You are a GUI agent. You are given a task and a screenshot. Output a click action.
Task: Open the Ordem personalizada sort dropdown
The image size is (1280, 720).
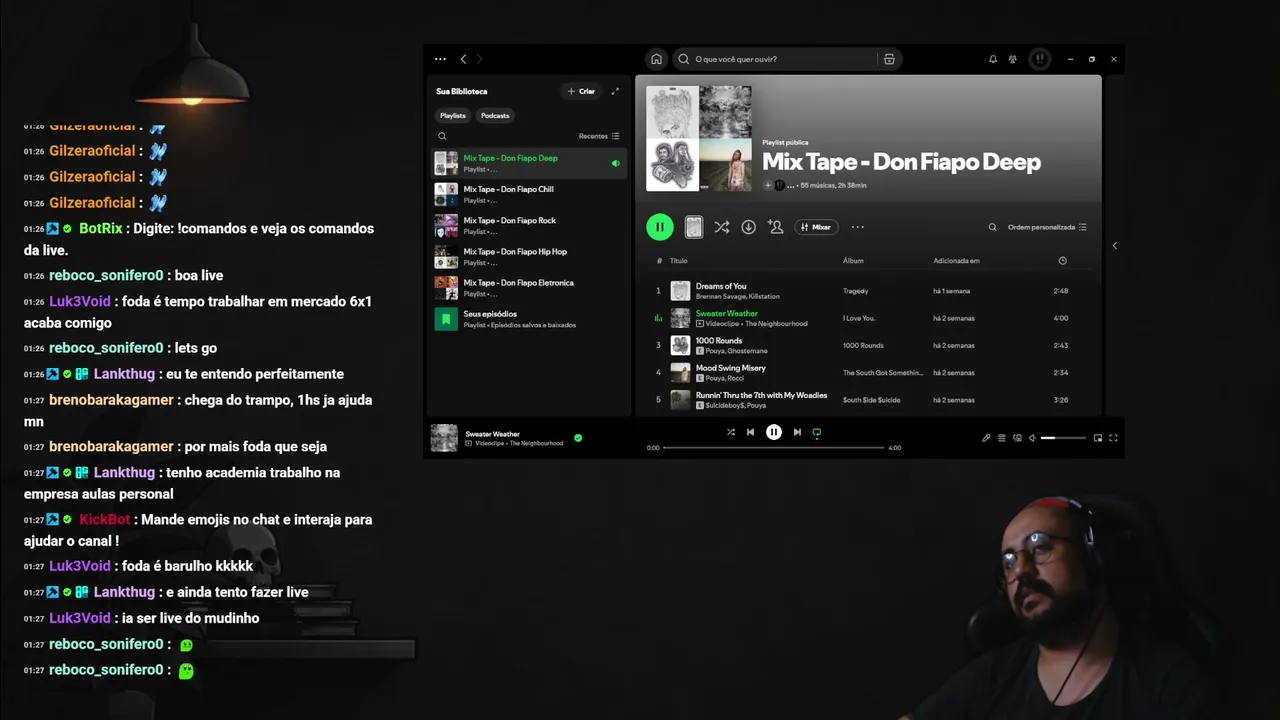click(1047, 227)
